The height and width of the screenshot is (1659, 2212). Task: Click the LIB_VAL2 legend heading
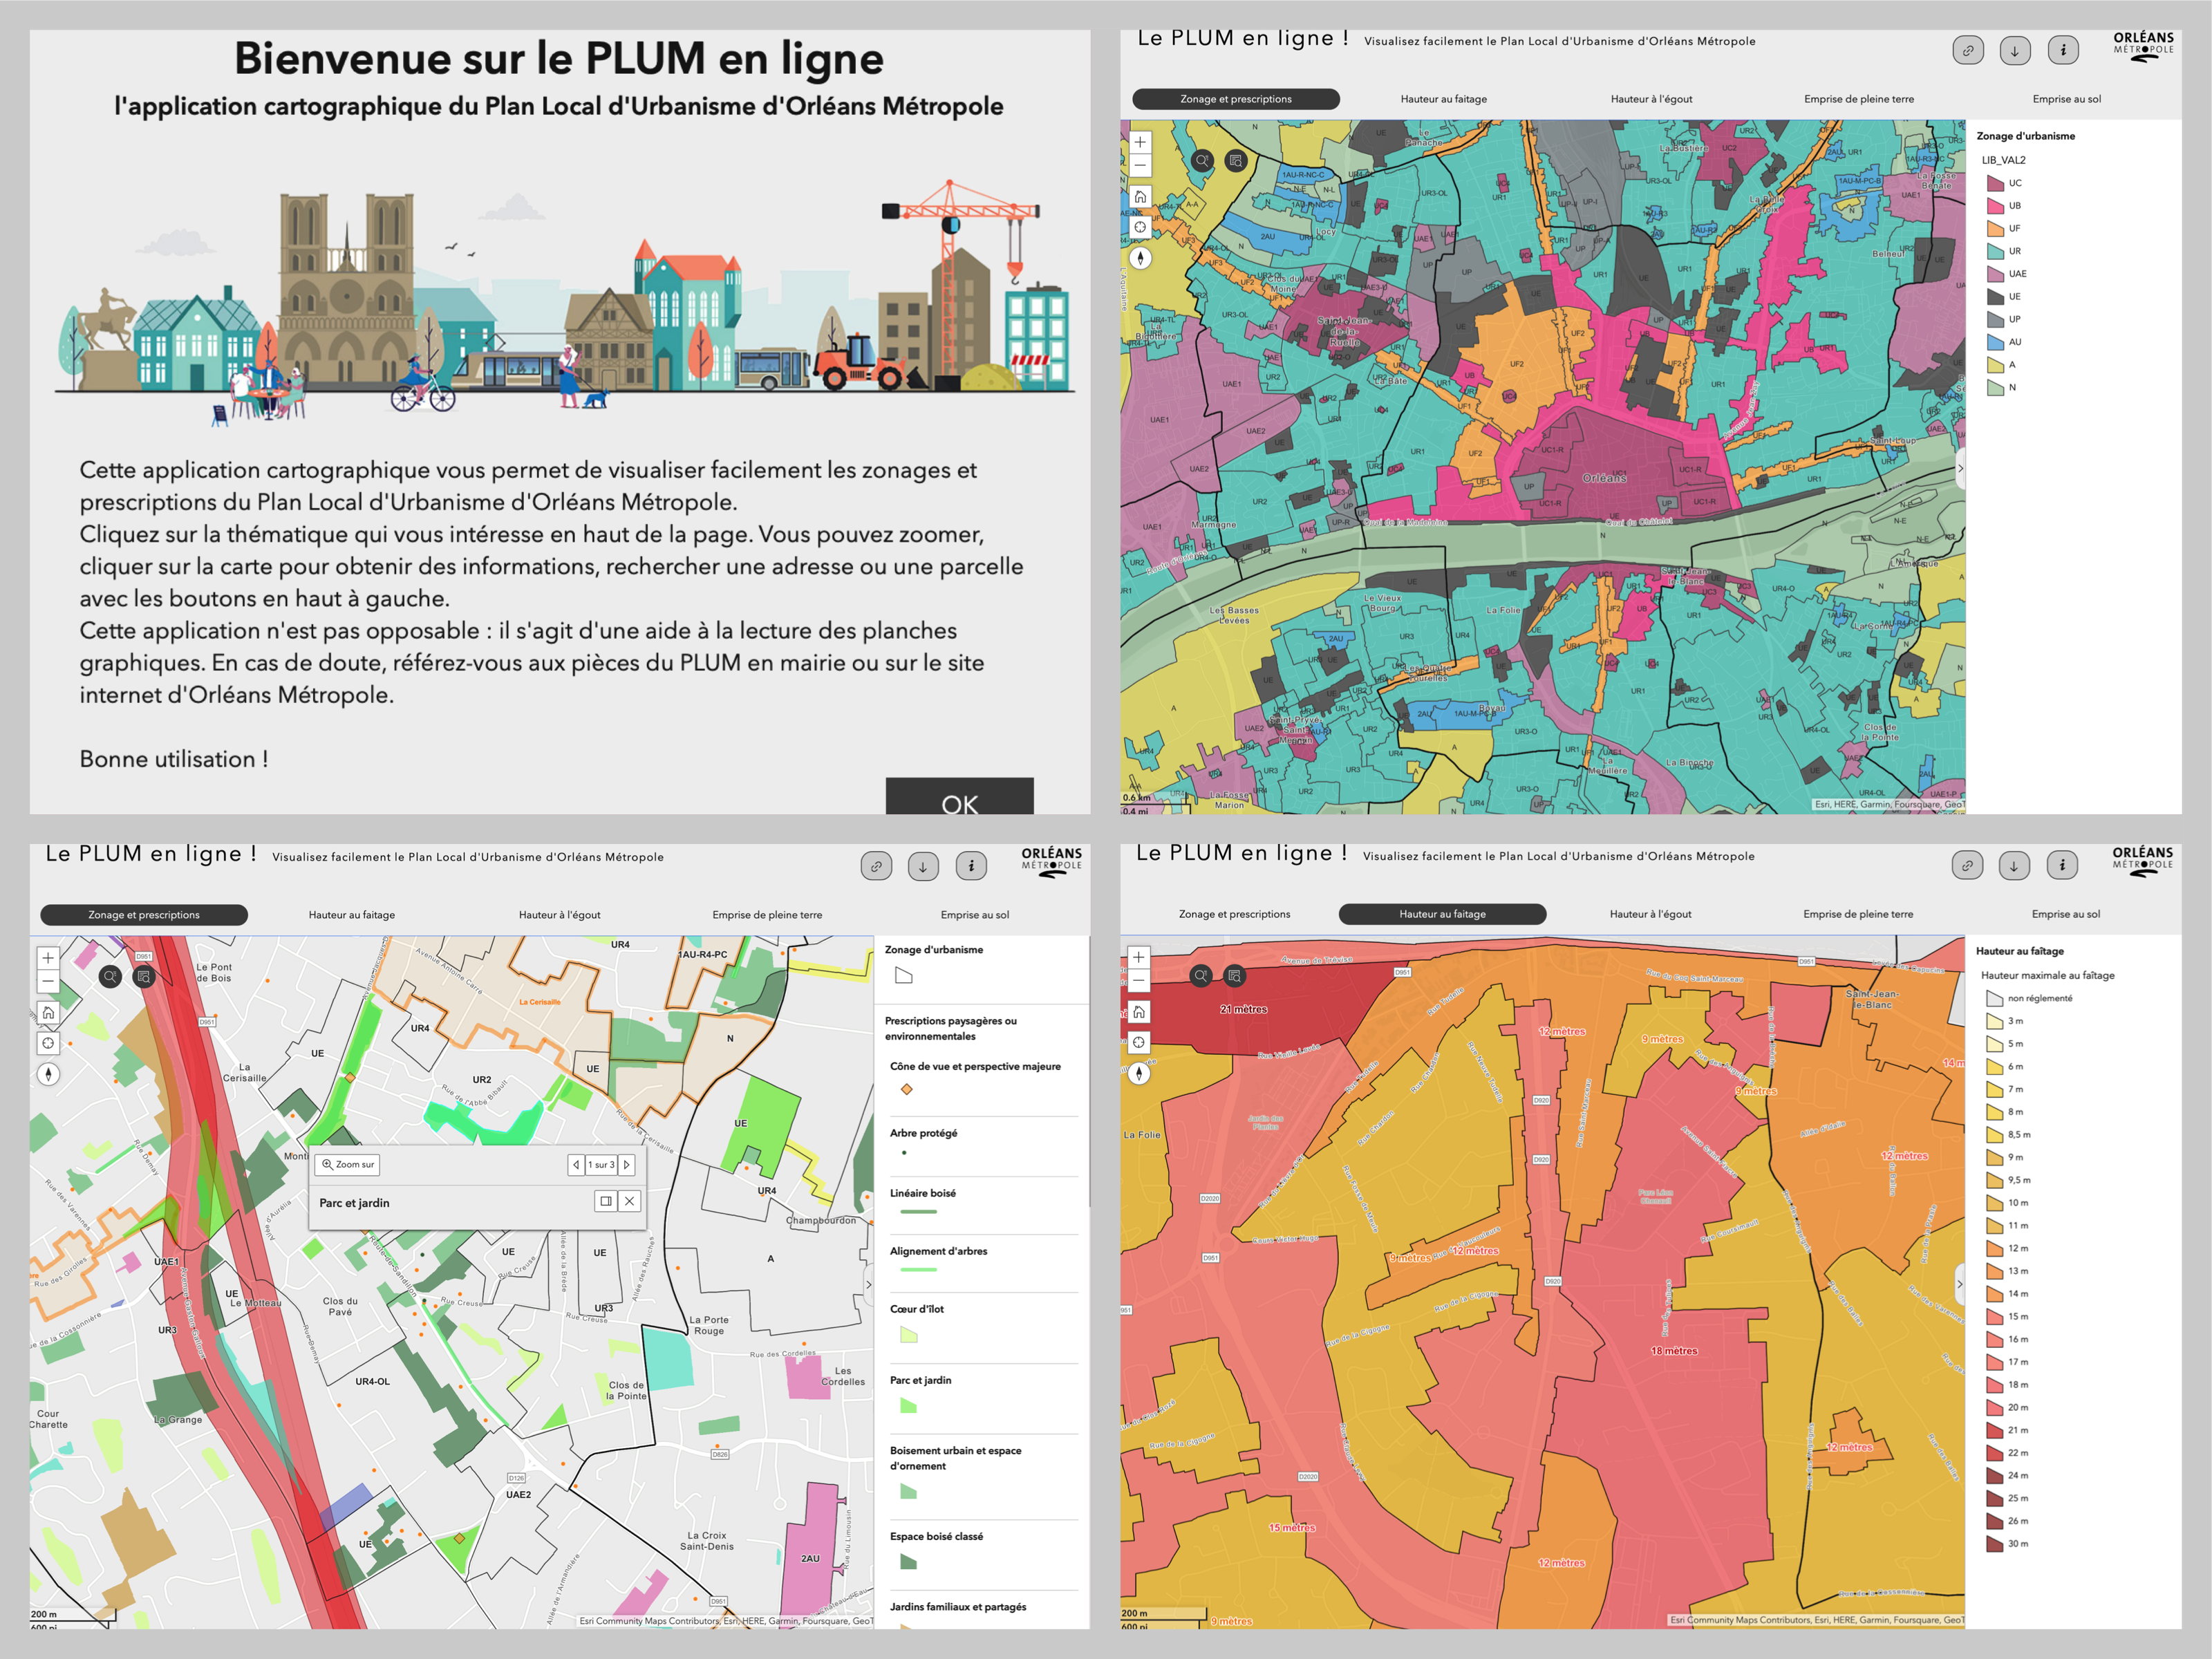(2004, 160)
